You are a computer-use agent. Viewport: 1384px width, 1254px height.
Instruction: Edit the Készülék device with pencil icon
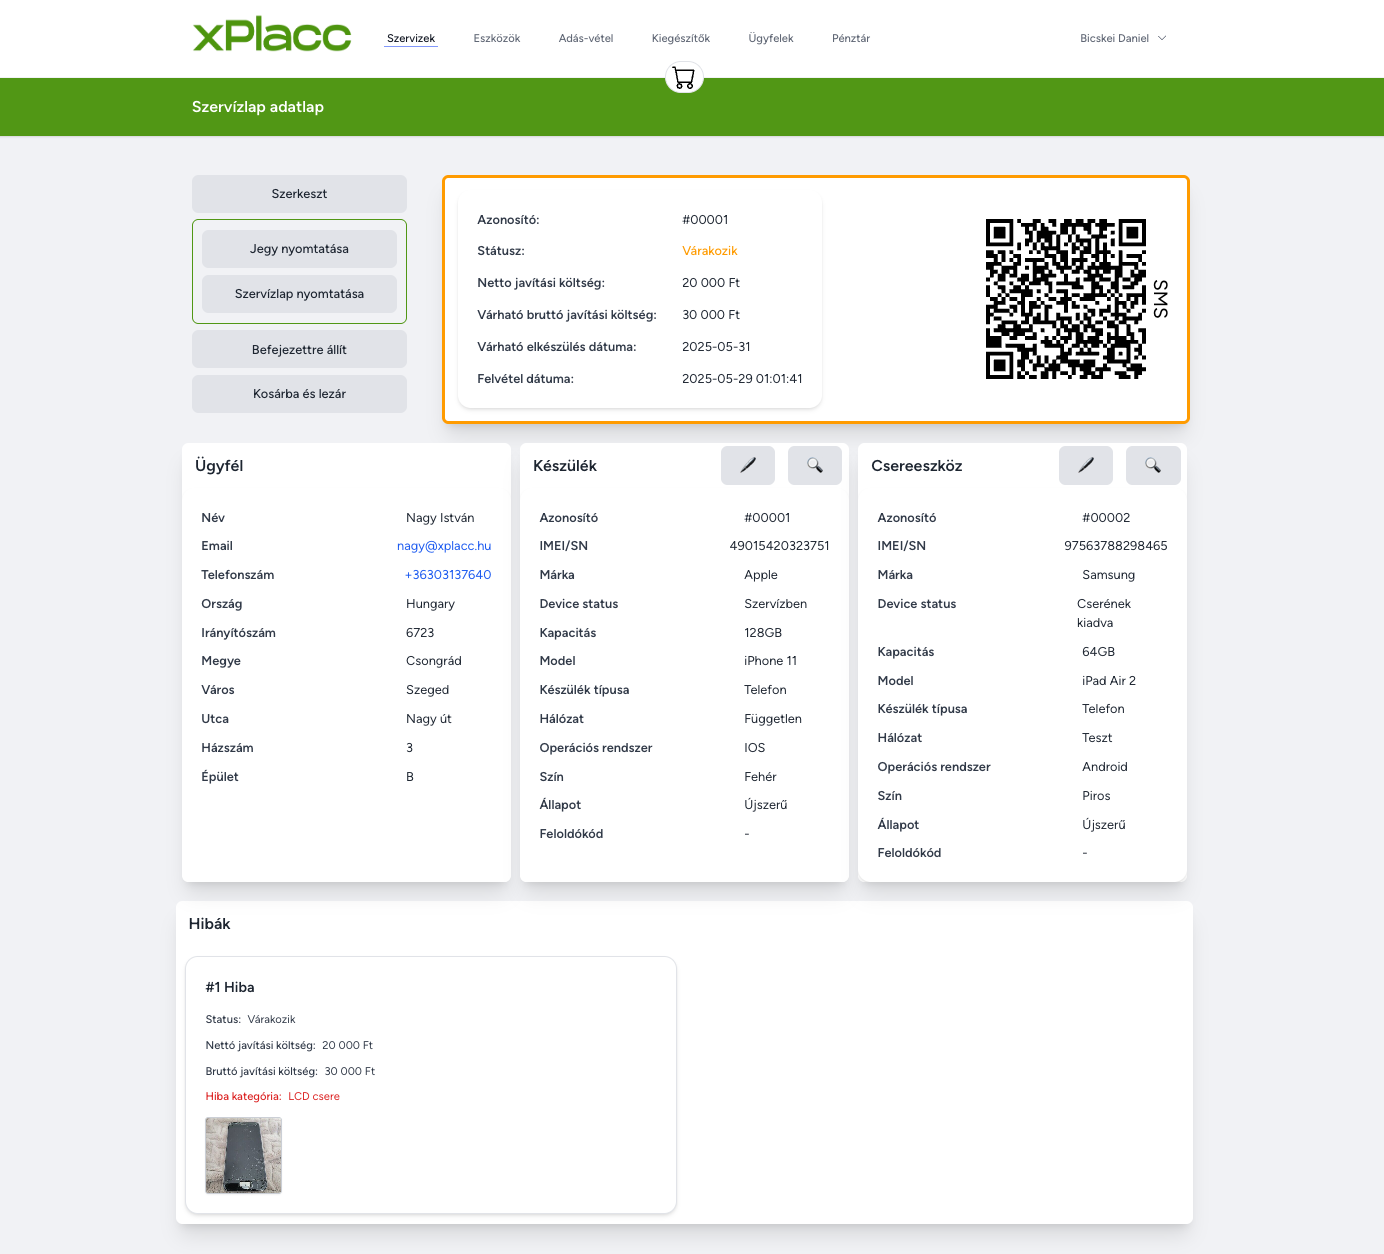point(748,465)
